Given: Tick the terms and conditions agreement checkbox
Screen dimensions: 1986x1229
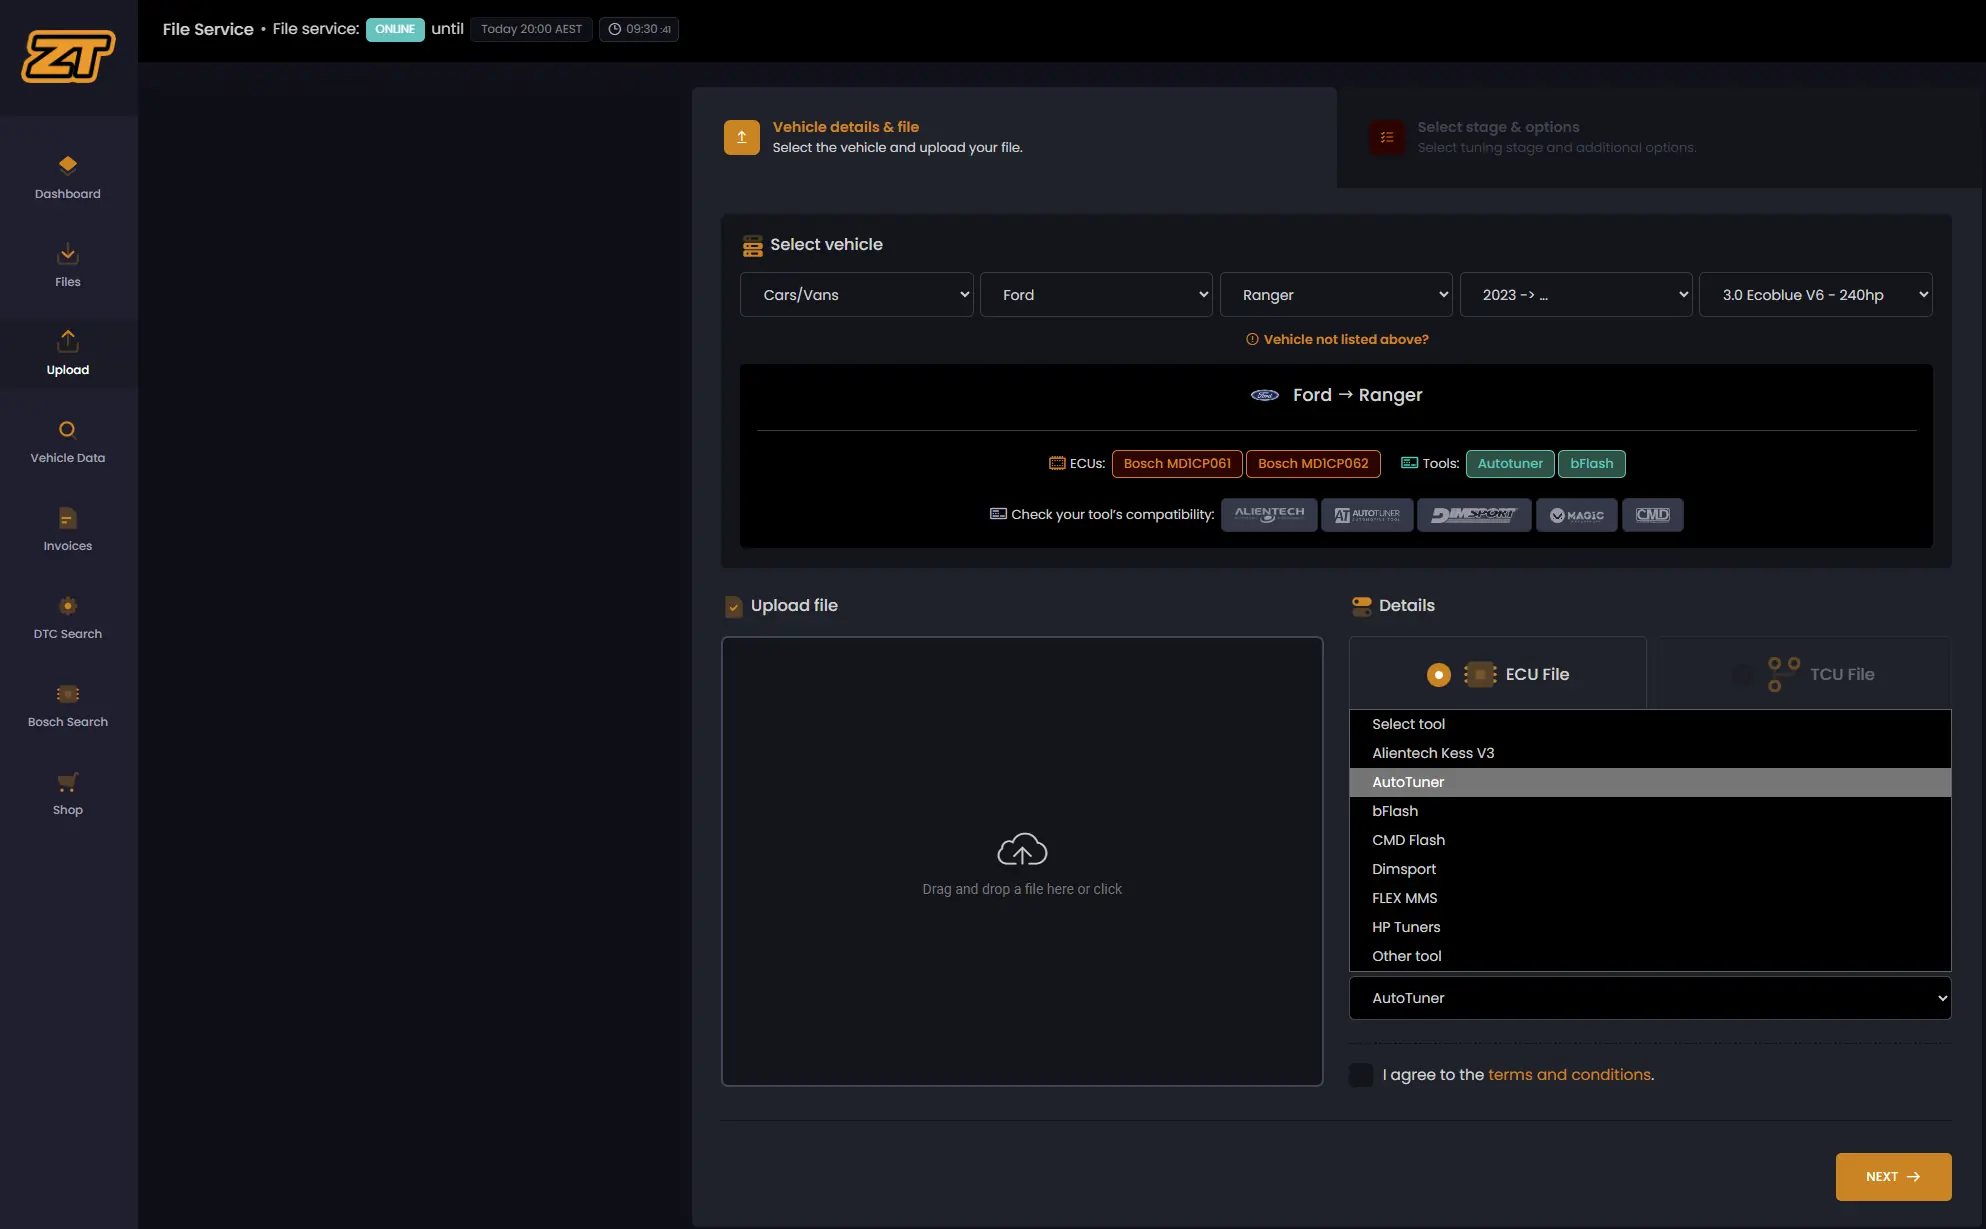Looking at the screenshot, I should (1361, 1075).
